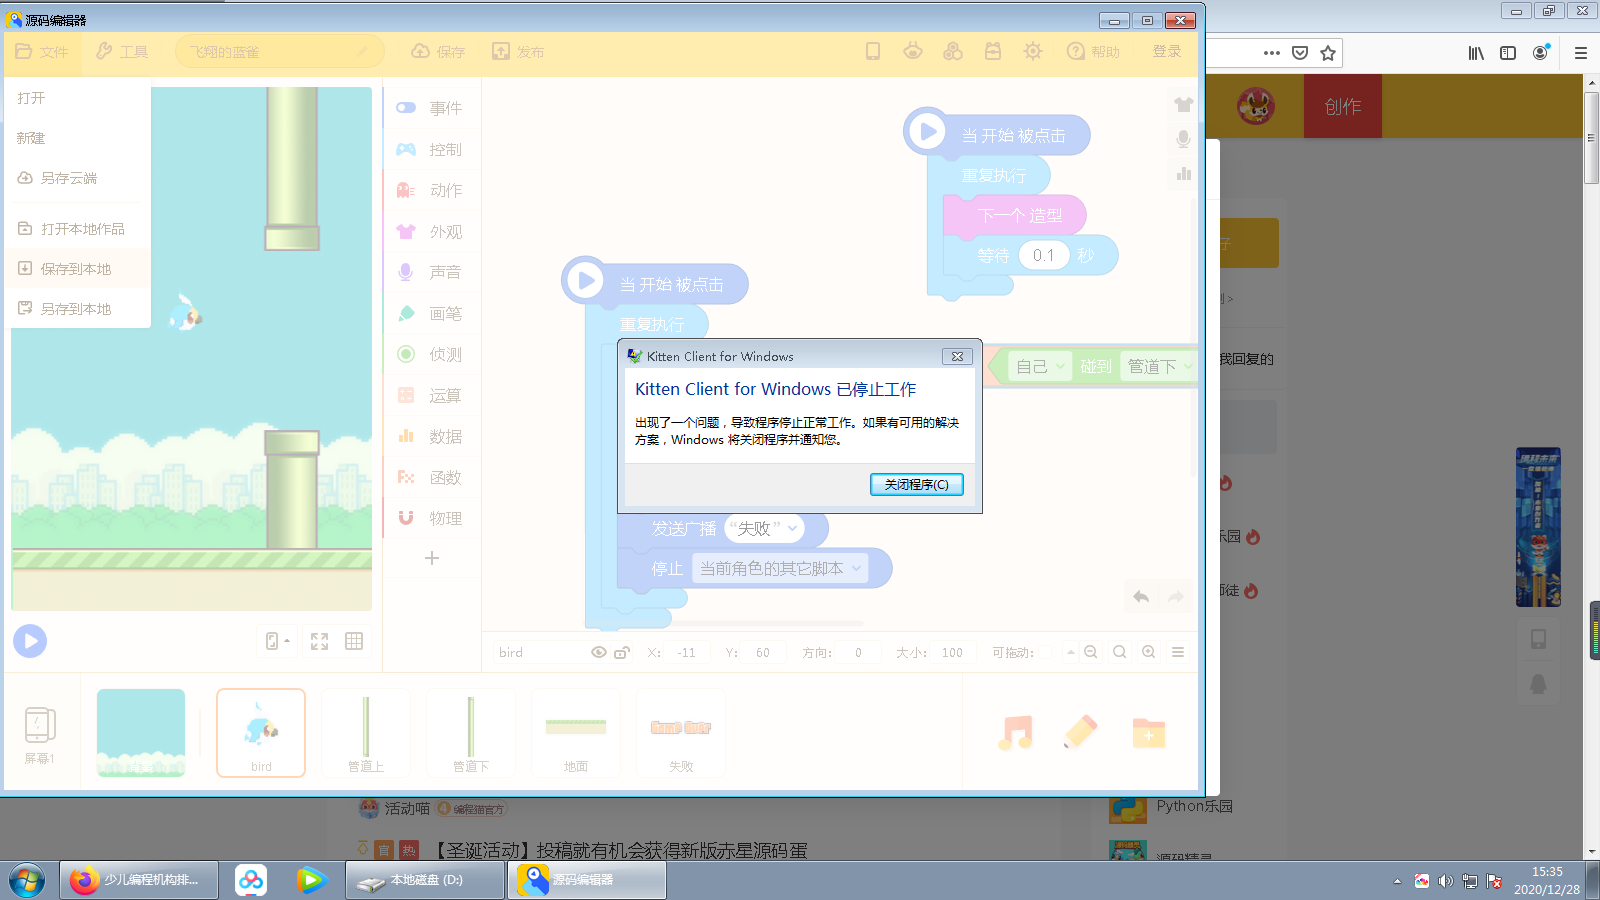Viewport: 1600px width, 900px height.
Task: Choose 另存到本地 from the file menu
Action: click(78, 309)
